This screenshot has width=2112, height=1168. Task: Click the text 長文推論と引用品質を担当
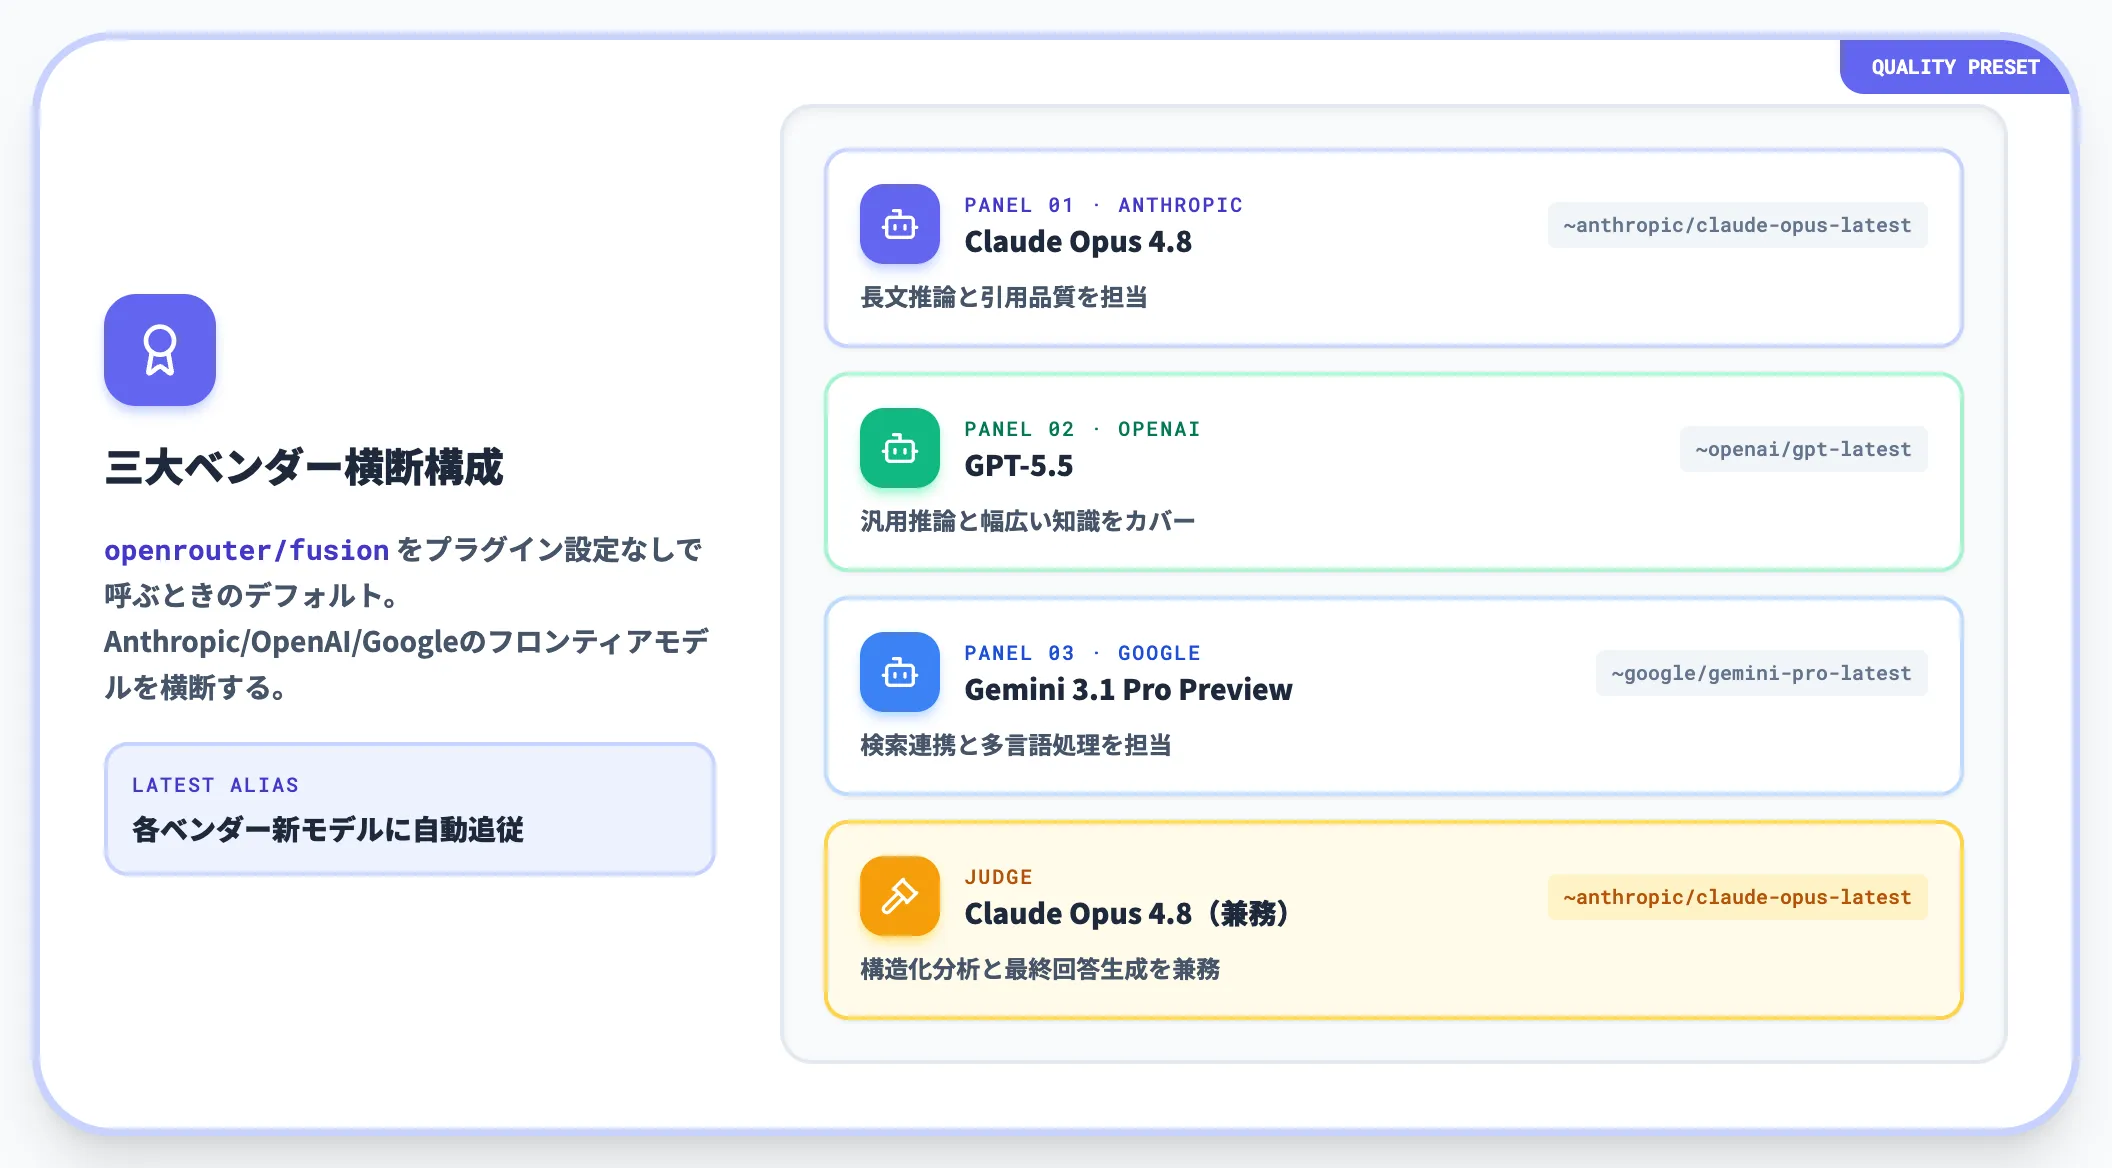[1004, 297]
